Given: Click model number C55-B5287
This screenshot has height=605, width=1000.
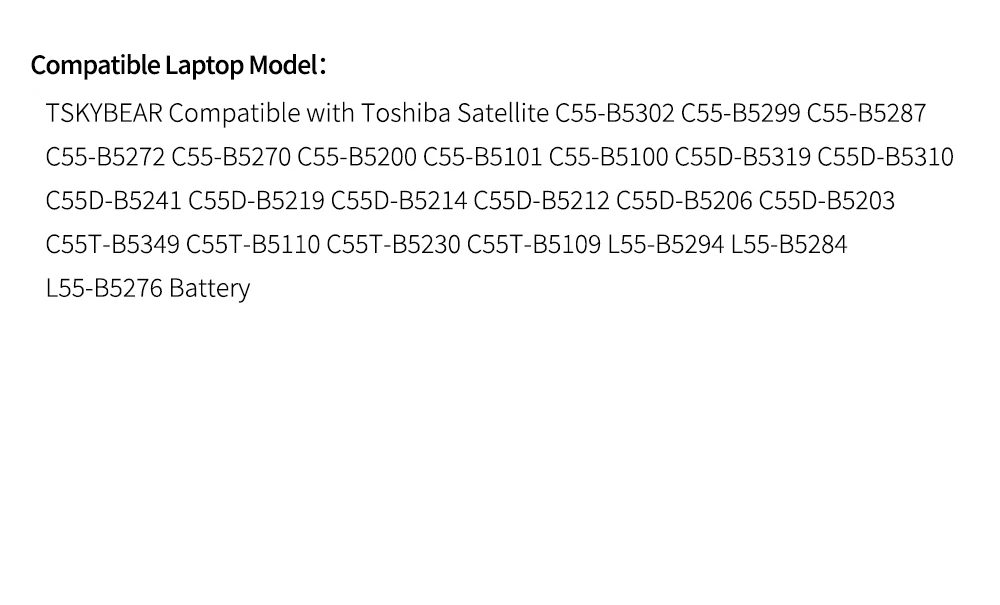Looking at the screenshot, I should coord(866,113).
